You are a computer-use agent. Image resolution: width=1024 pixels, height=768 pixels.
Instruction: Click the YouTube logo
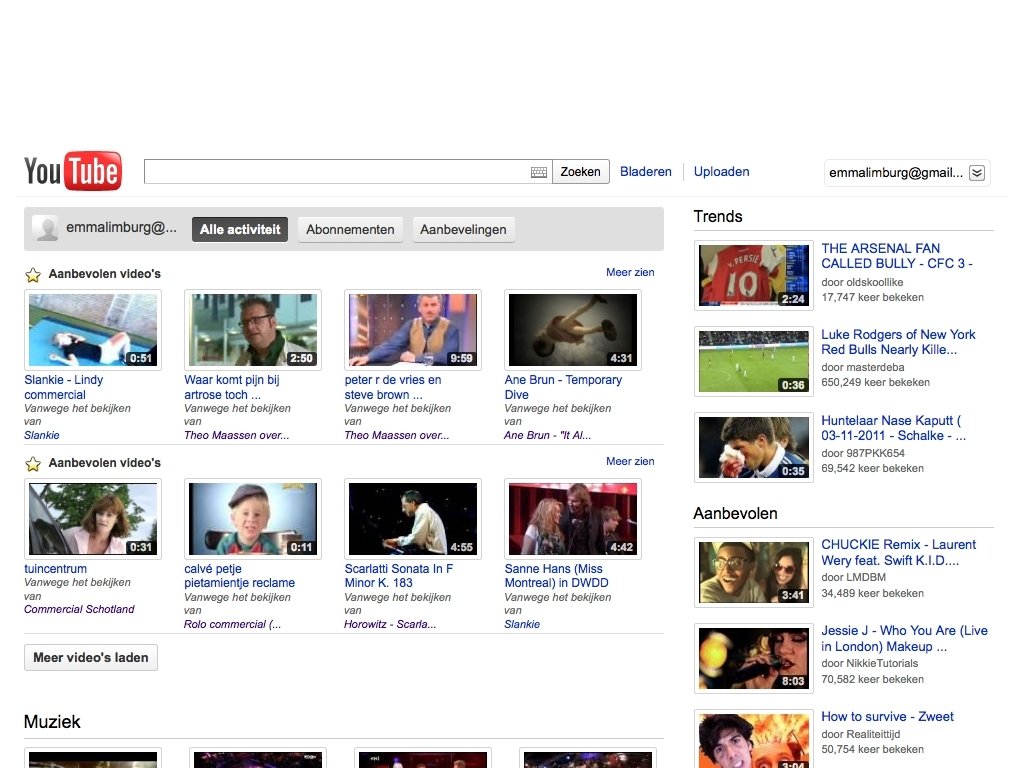click(72, 171)
